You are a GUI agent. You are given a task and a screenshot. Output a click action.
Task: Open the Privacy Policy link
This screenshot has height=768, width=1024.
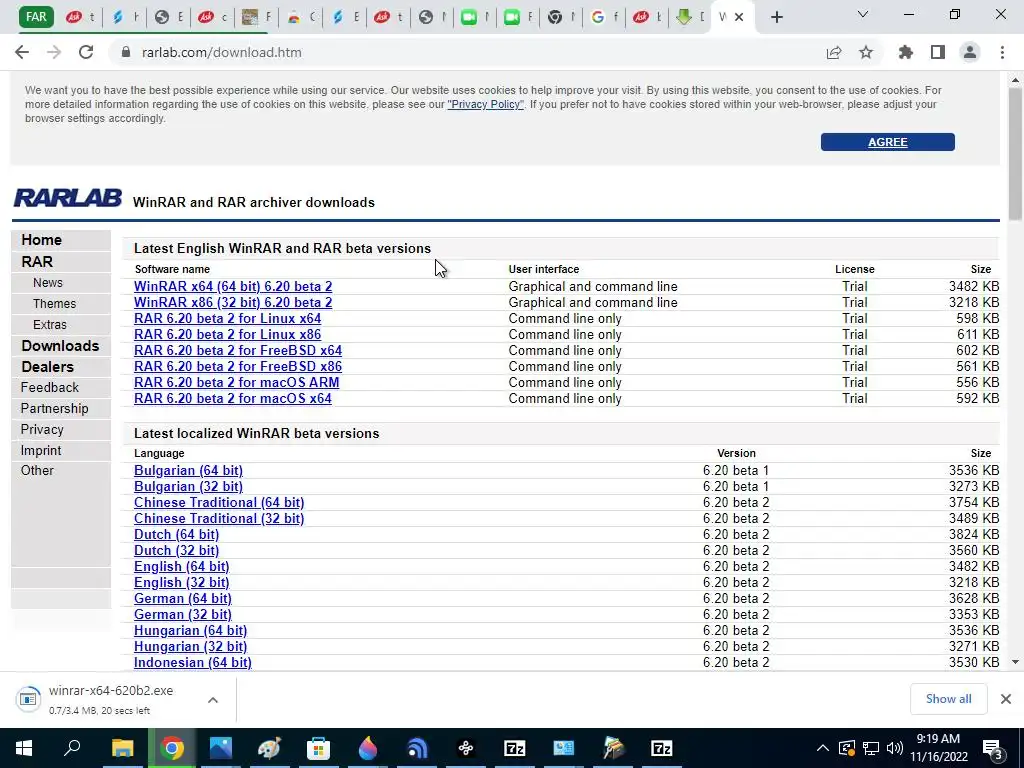(485, 104)
